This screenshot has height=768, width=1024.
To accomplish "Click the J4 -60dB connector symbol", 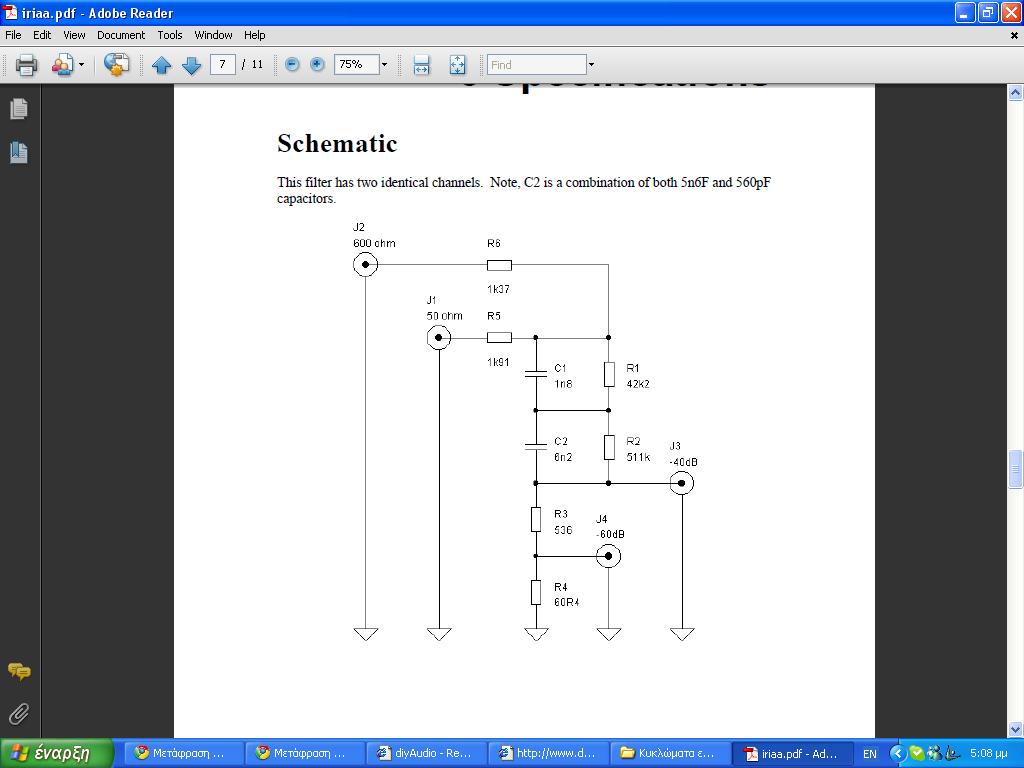I will (609, 556).
